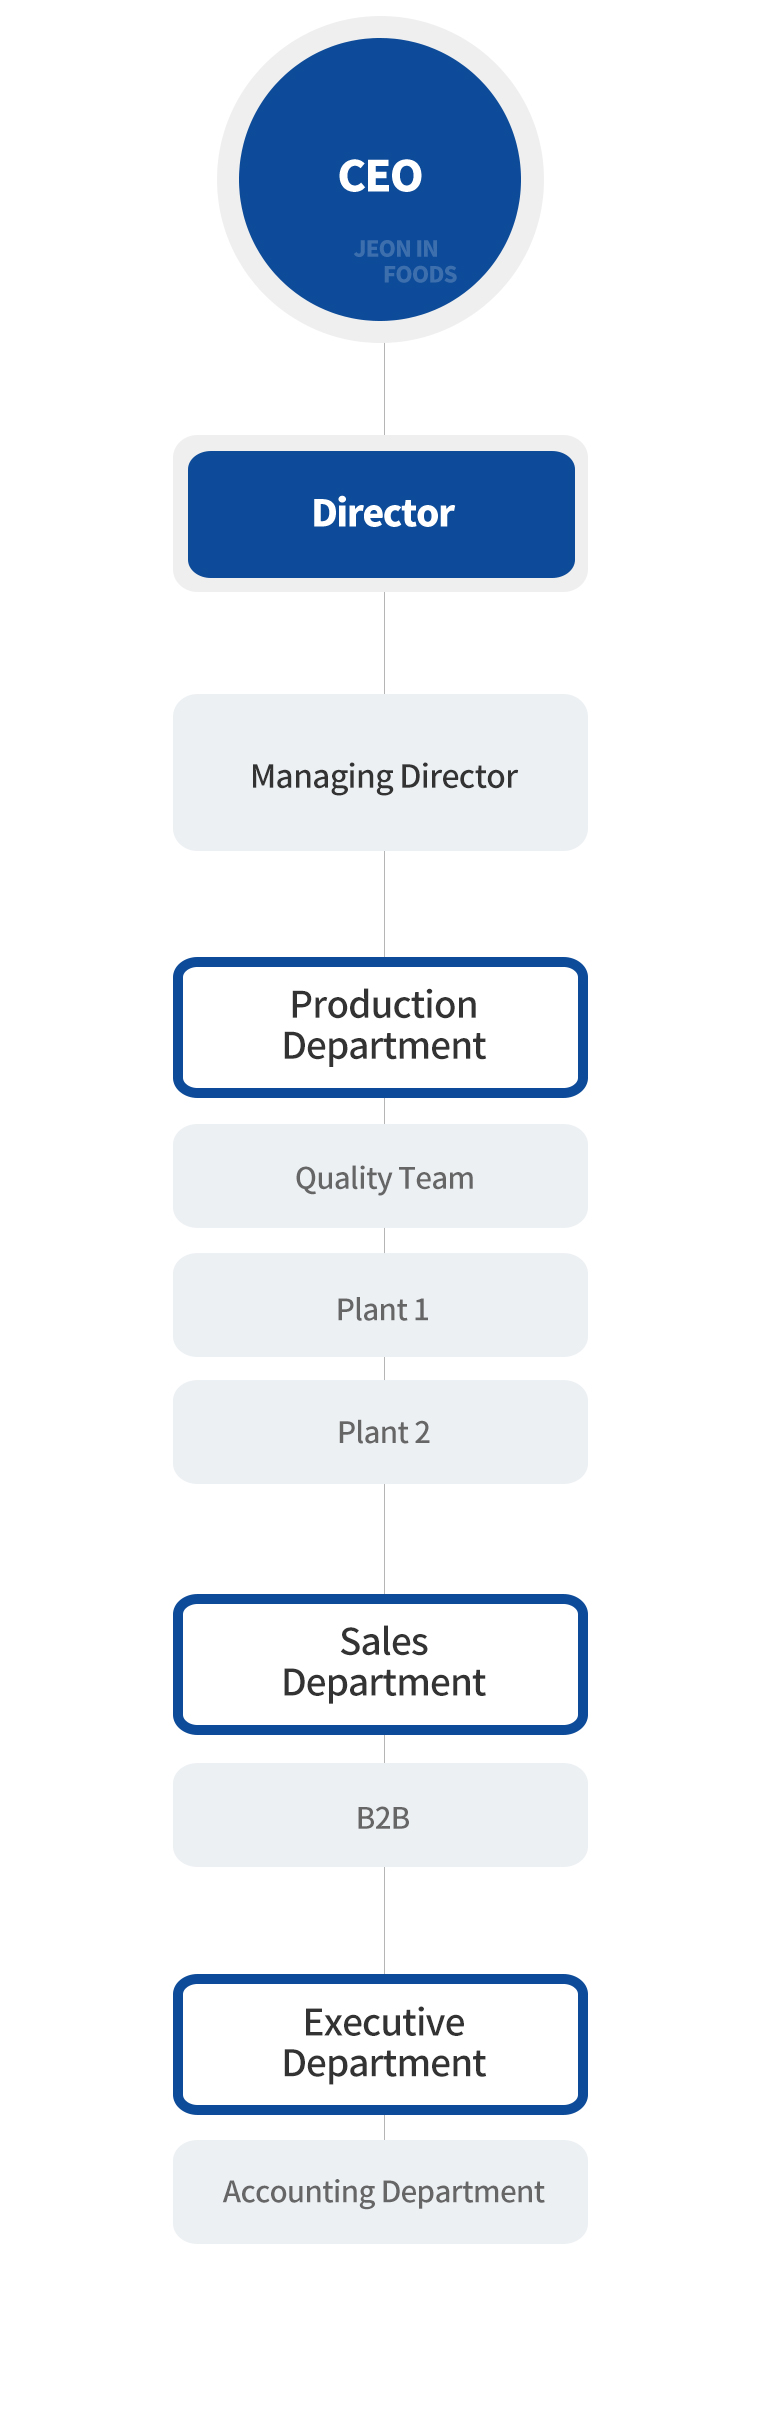The image size is (768, 2417).
Task: Click the connector line between B2B and Executive
Action: pyautogui.click(x=385, y=1920)
